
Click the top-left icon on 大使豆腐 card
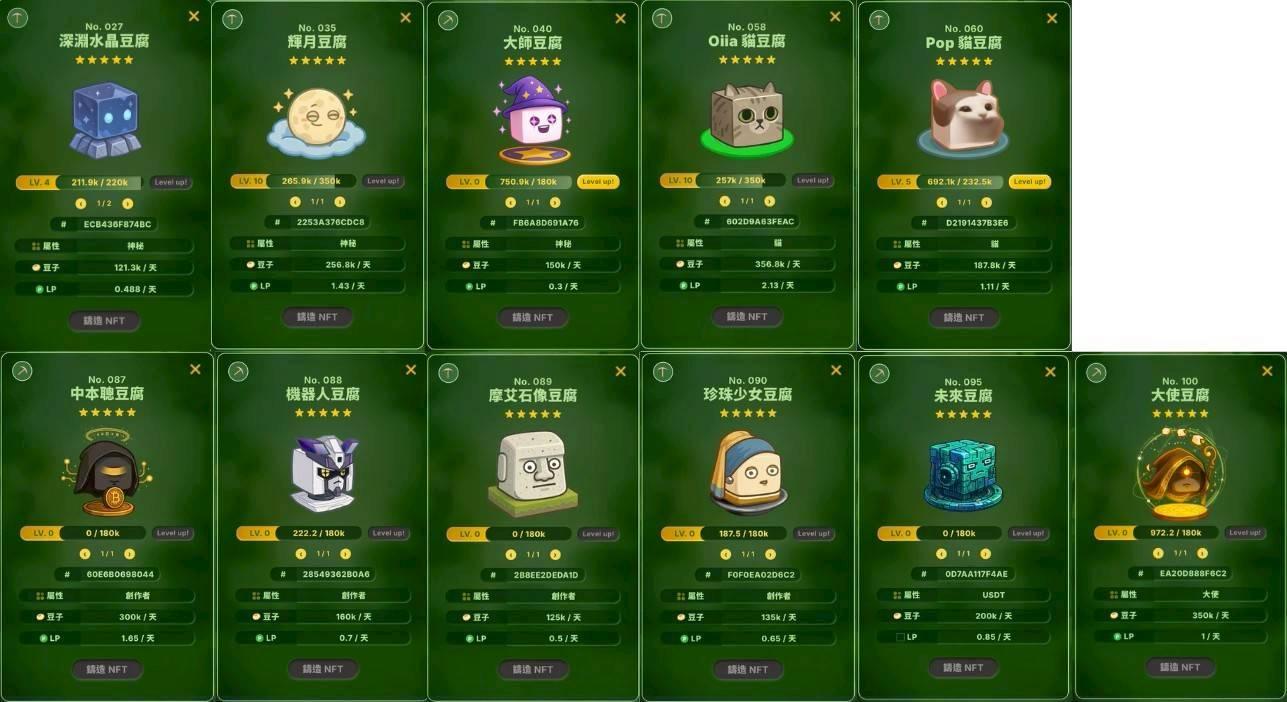point(1096,373)
